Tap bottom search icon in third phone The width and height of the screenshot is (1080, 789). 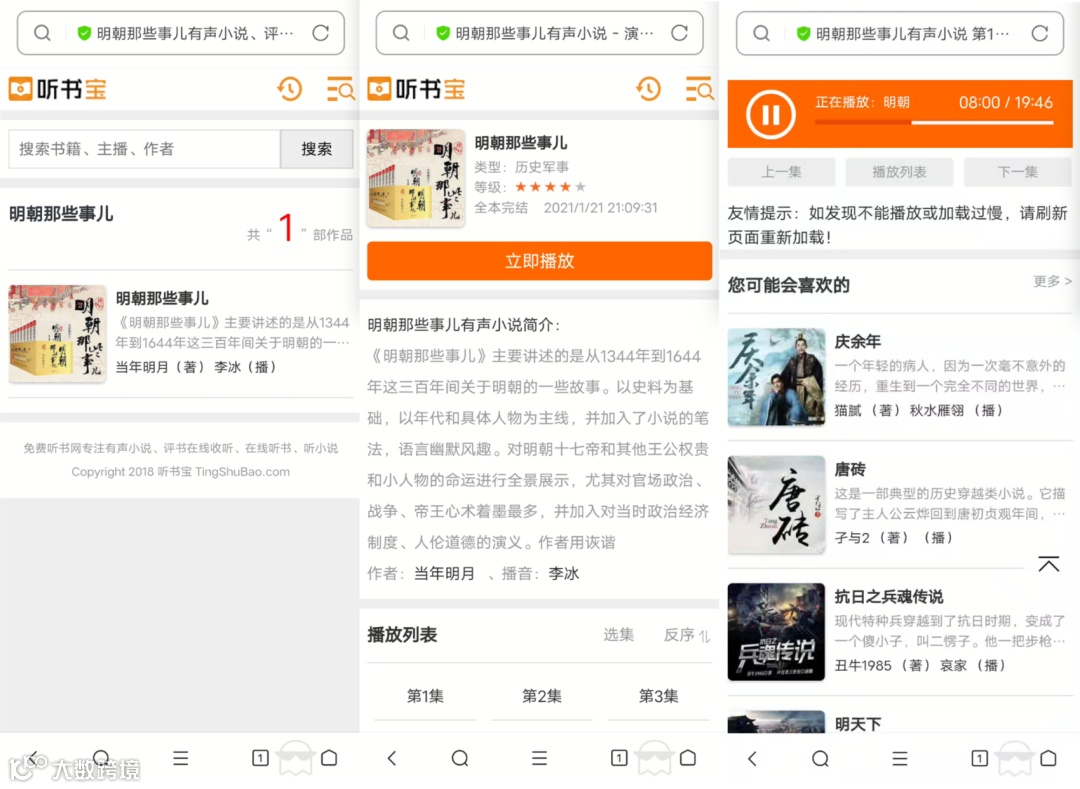(x=820, y=758)
